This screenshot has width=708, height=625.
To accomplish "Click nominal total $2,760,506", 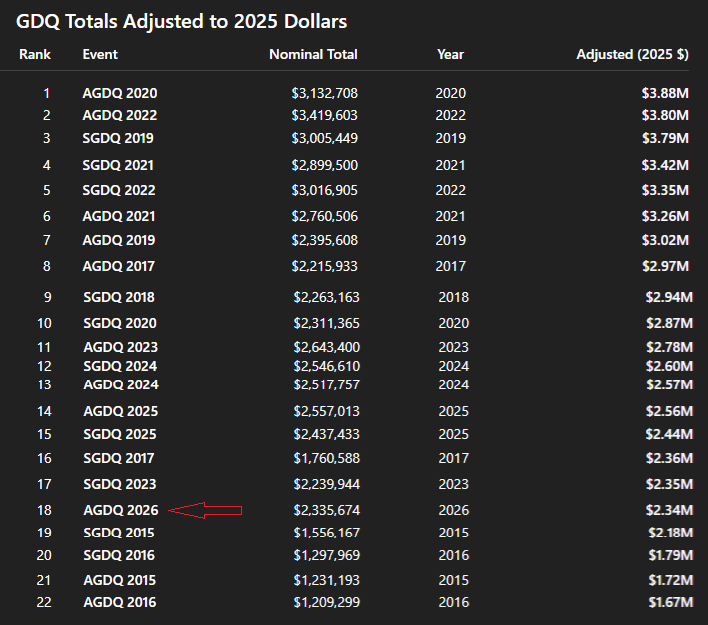I will tap(325, 216).
